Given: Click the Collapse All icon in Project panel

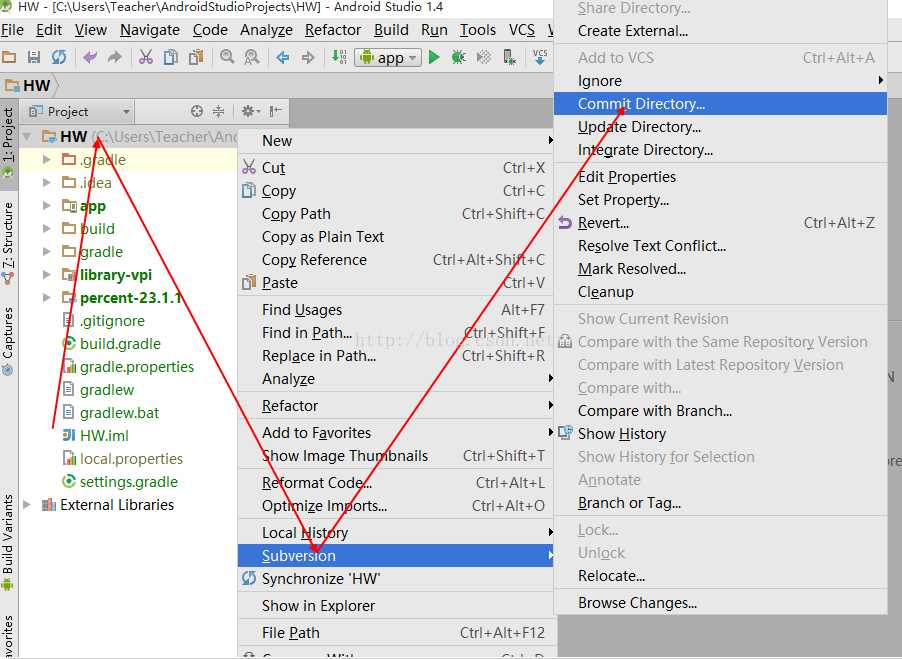Looking at the screenshot, I should [219, 111].
